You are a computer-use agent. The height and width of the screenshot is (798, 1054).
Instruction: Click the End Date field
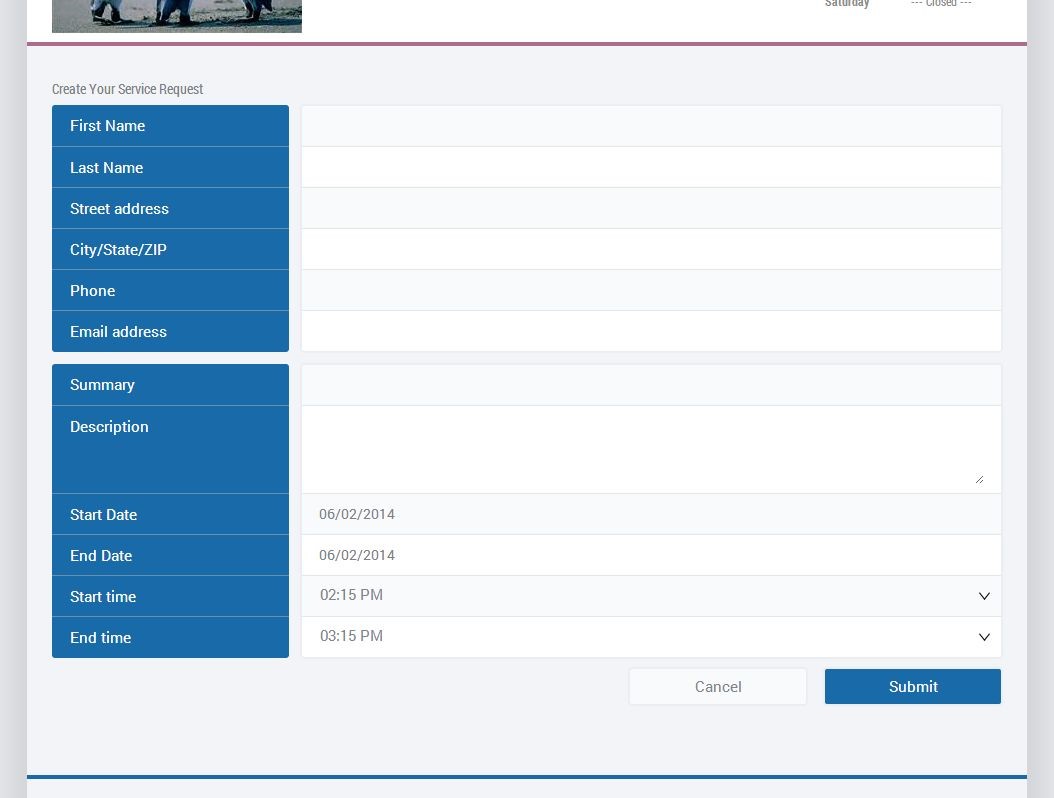coord(651,555)
